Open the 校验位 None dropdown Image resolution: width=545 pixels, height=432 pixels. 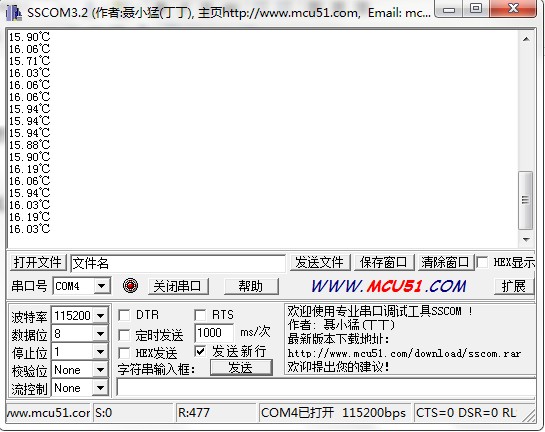(x=100, y=370)
